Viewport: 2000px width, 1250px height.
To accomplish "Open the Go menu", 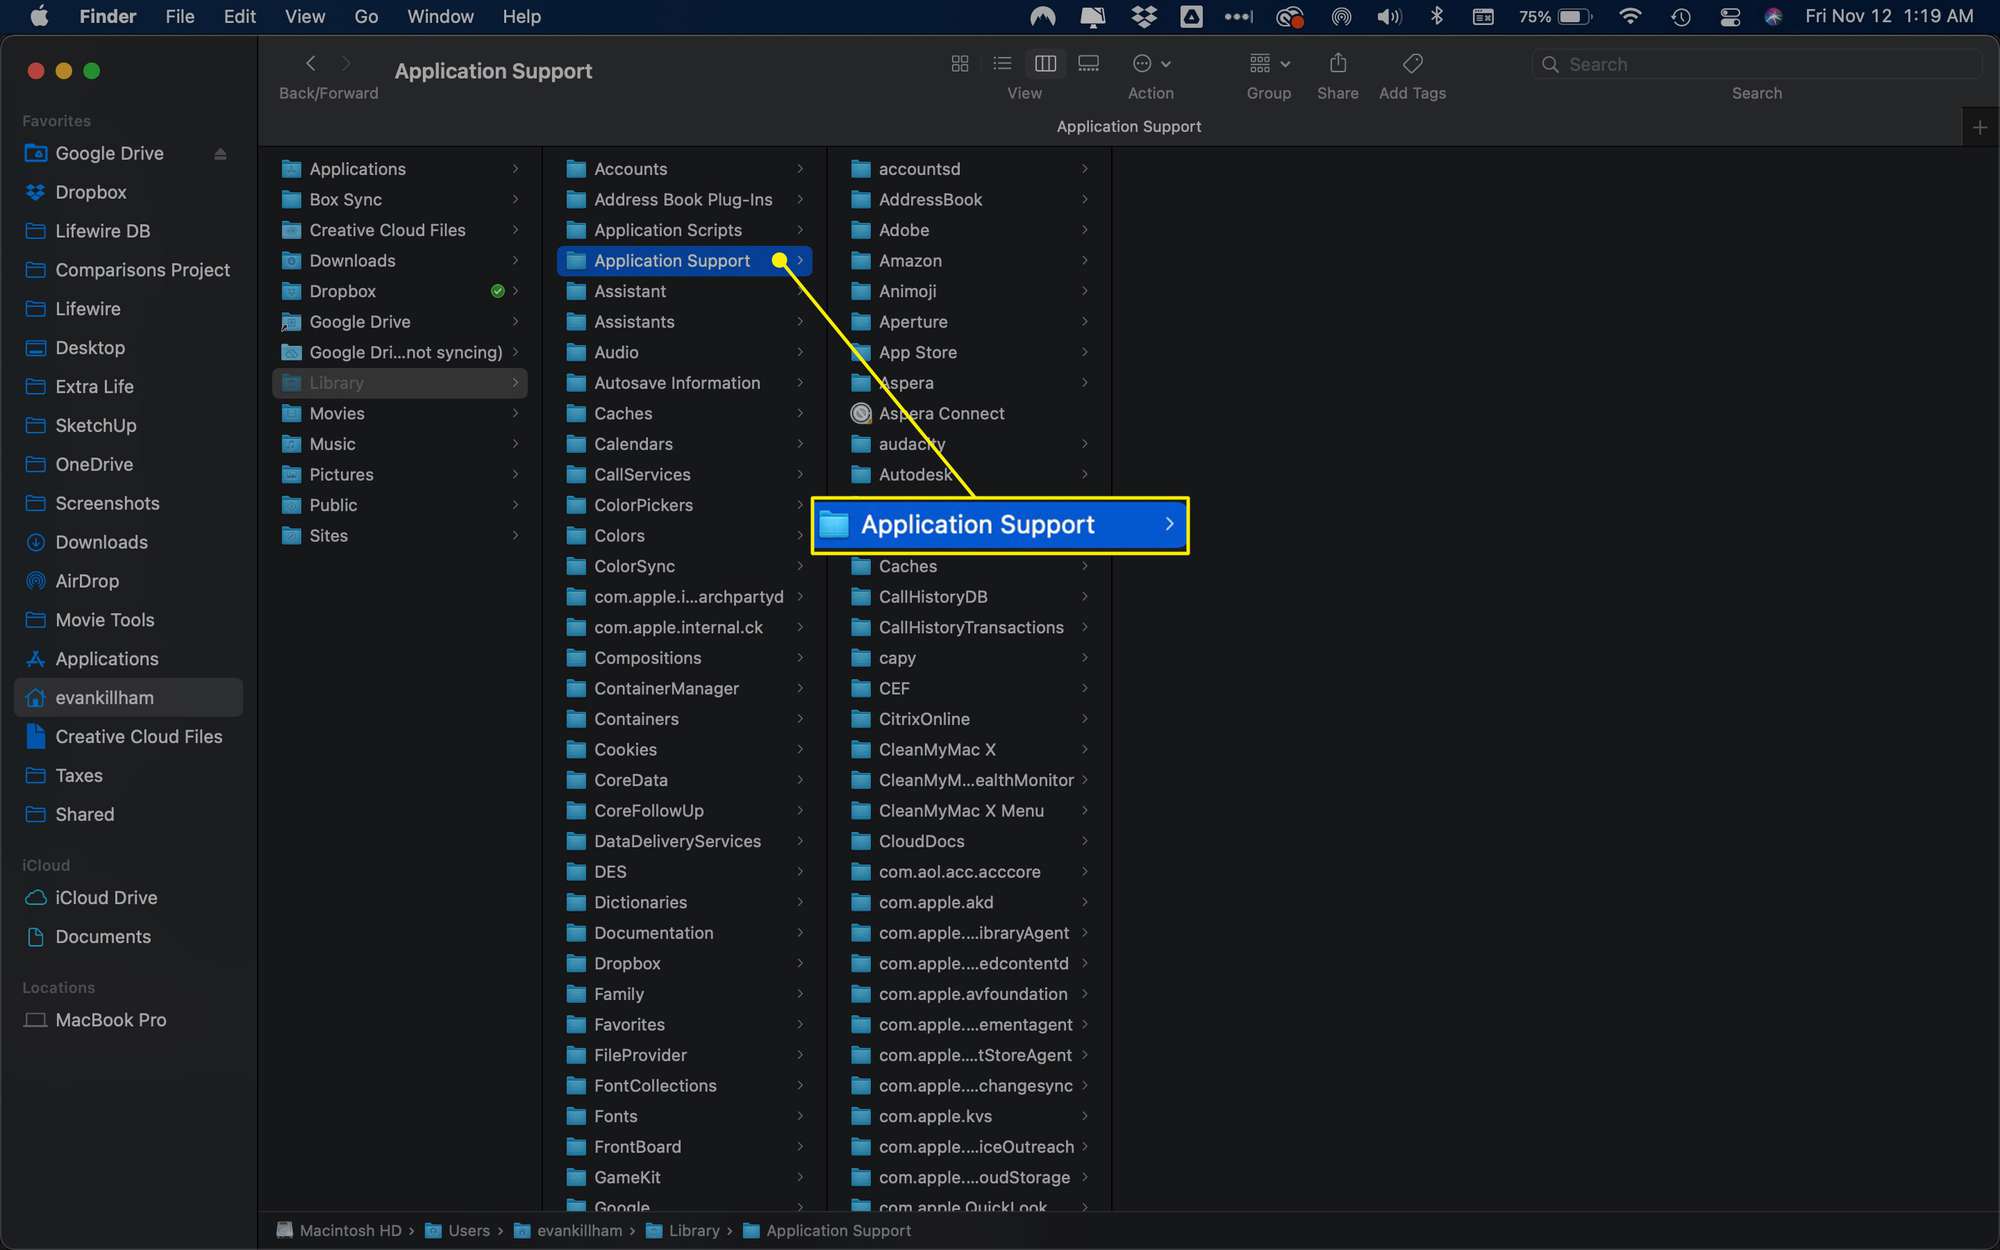I will coord(366,16).
